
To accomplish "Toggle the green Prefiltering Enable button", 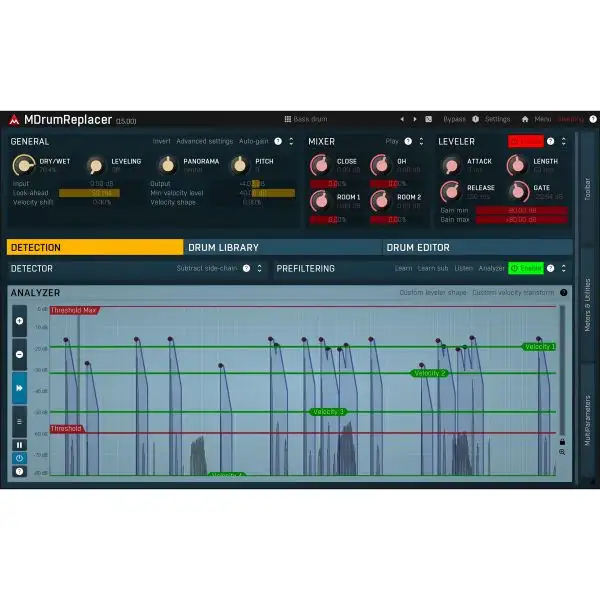I will tap(526, 268).
